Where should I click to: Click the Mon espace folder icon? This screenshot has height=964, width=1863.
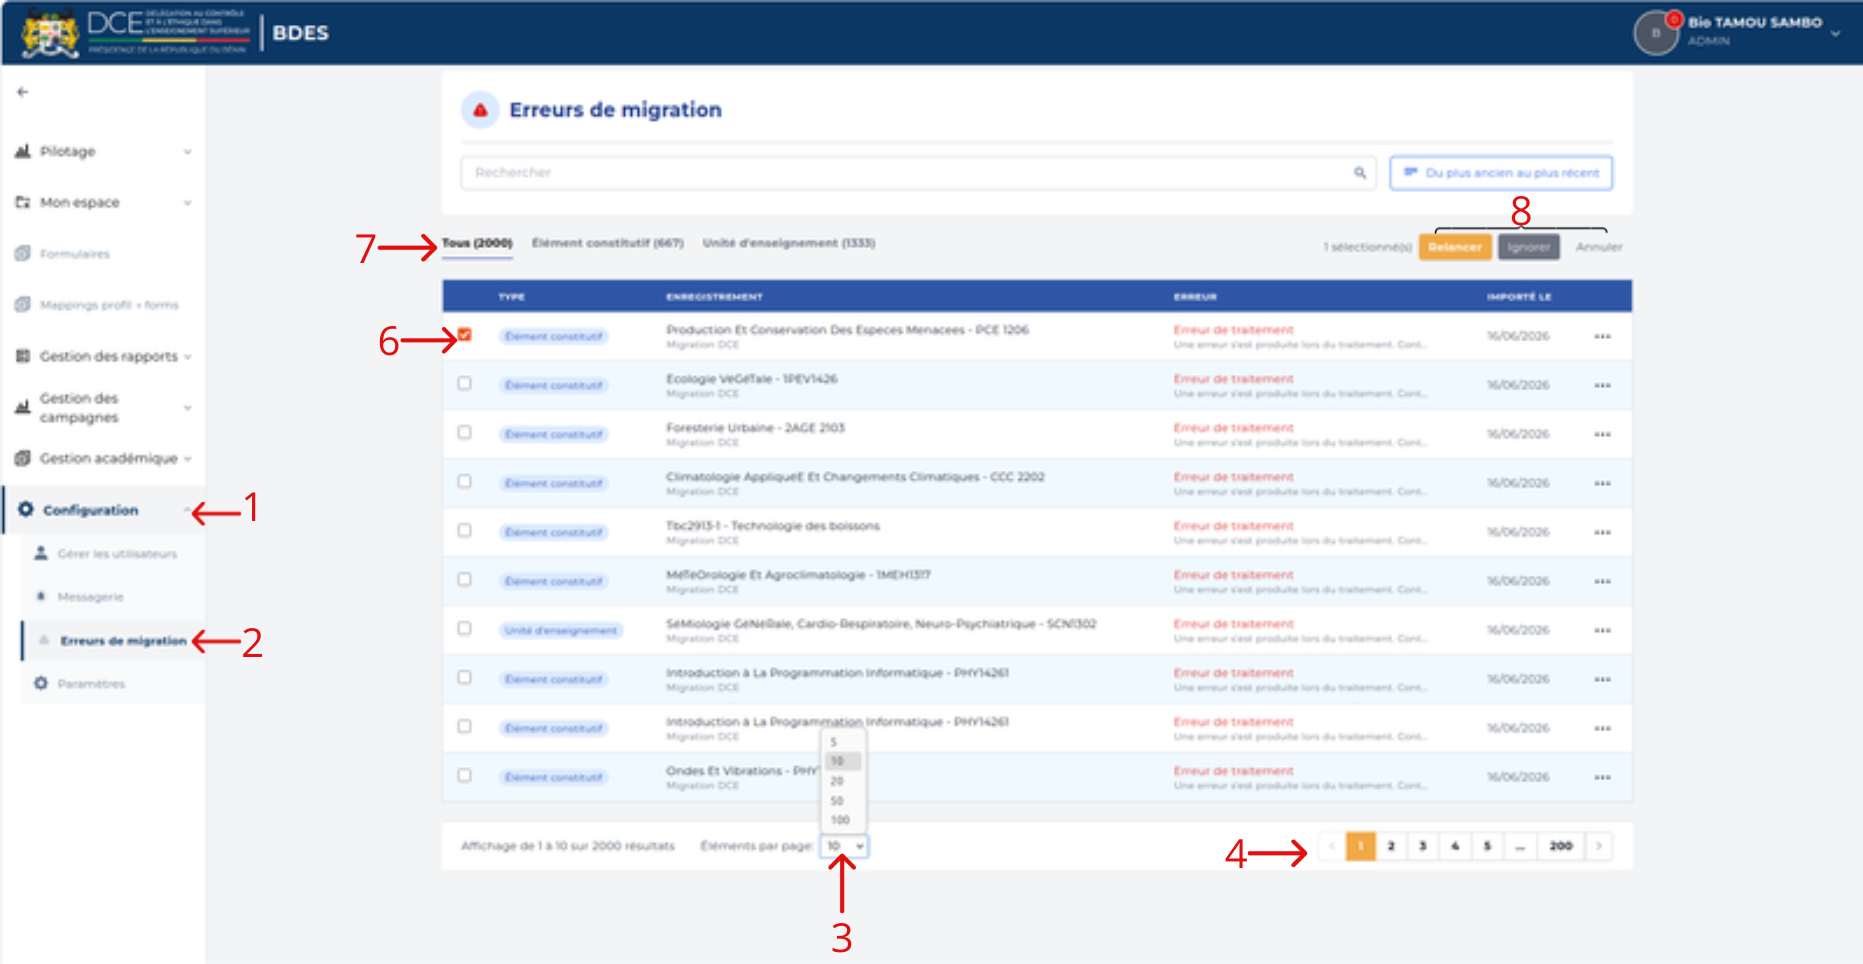click(x=22, y=202)
